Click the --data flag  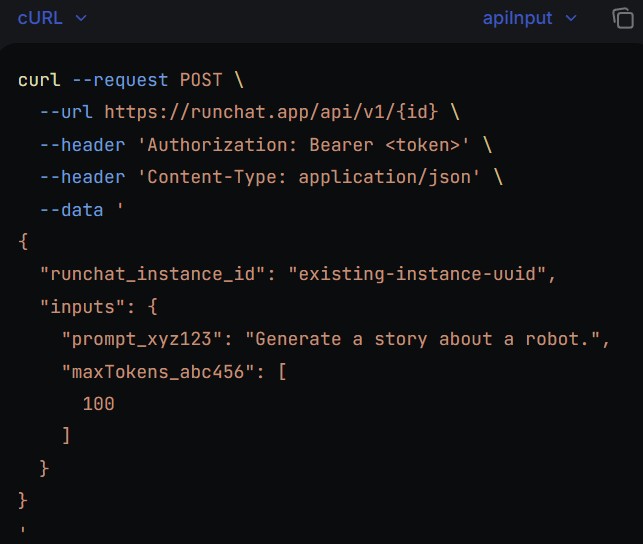click(72, 210)
